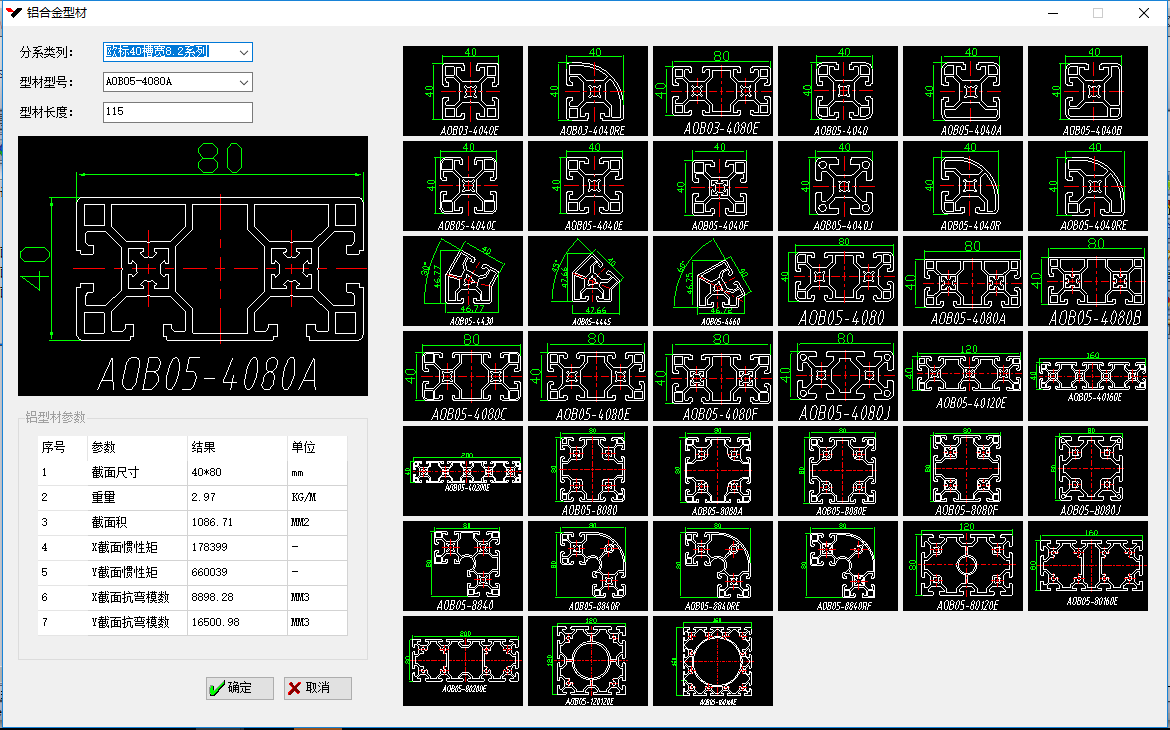Click the 型材长度 length input field

(x=177, y=113)
